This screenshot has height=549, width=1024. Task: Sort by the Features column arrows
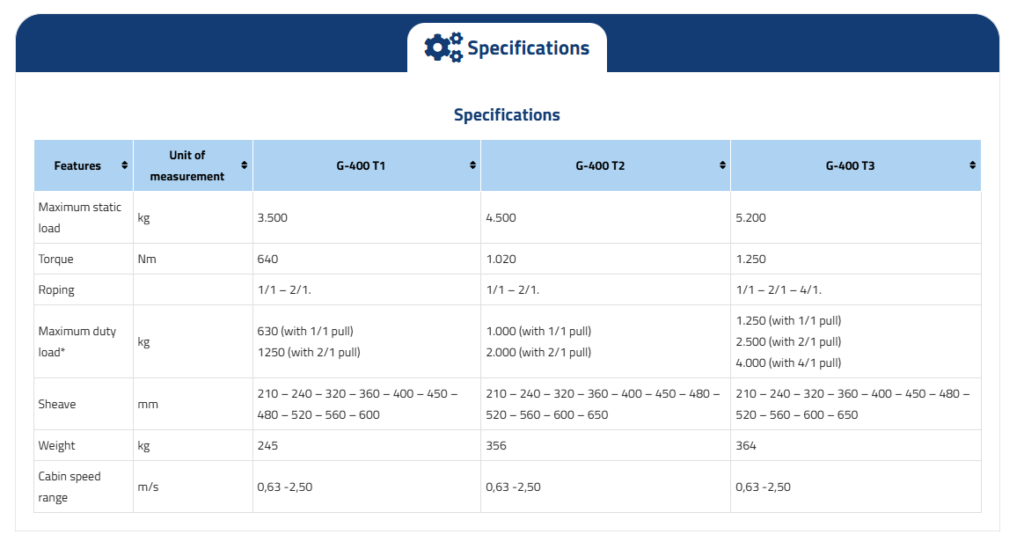[125, 165]
